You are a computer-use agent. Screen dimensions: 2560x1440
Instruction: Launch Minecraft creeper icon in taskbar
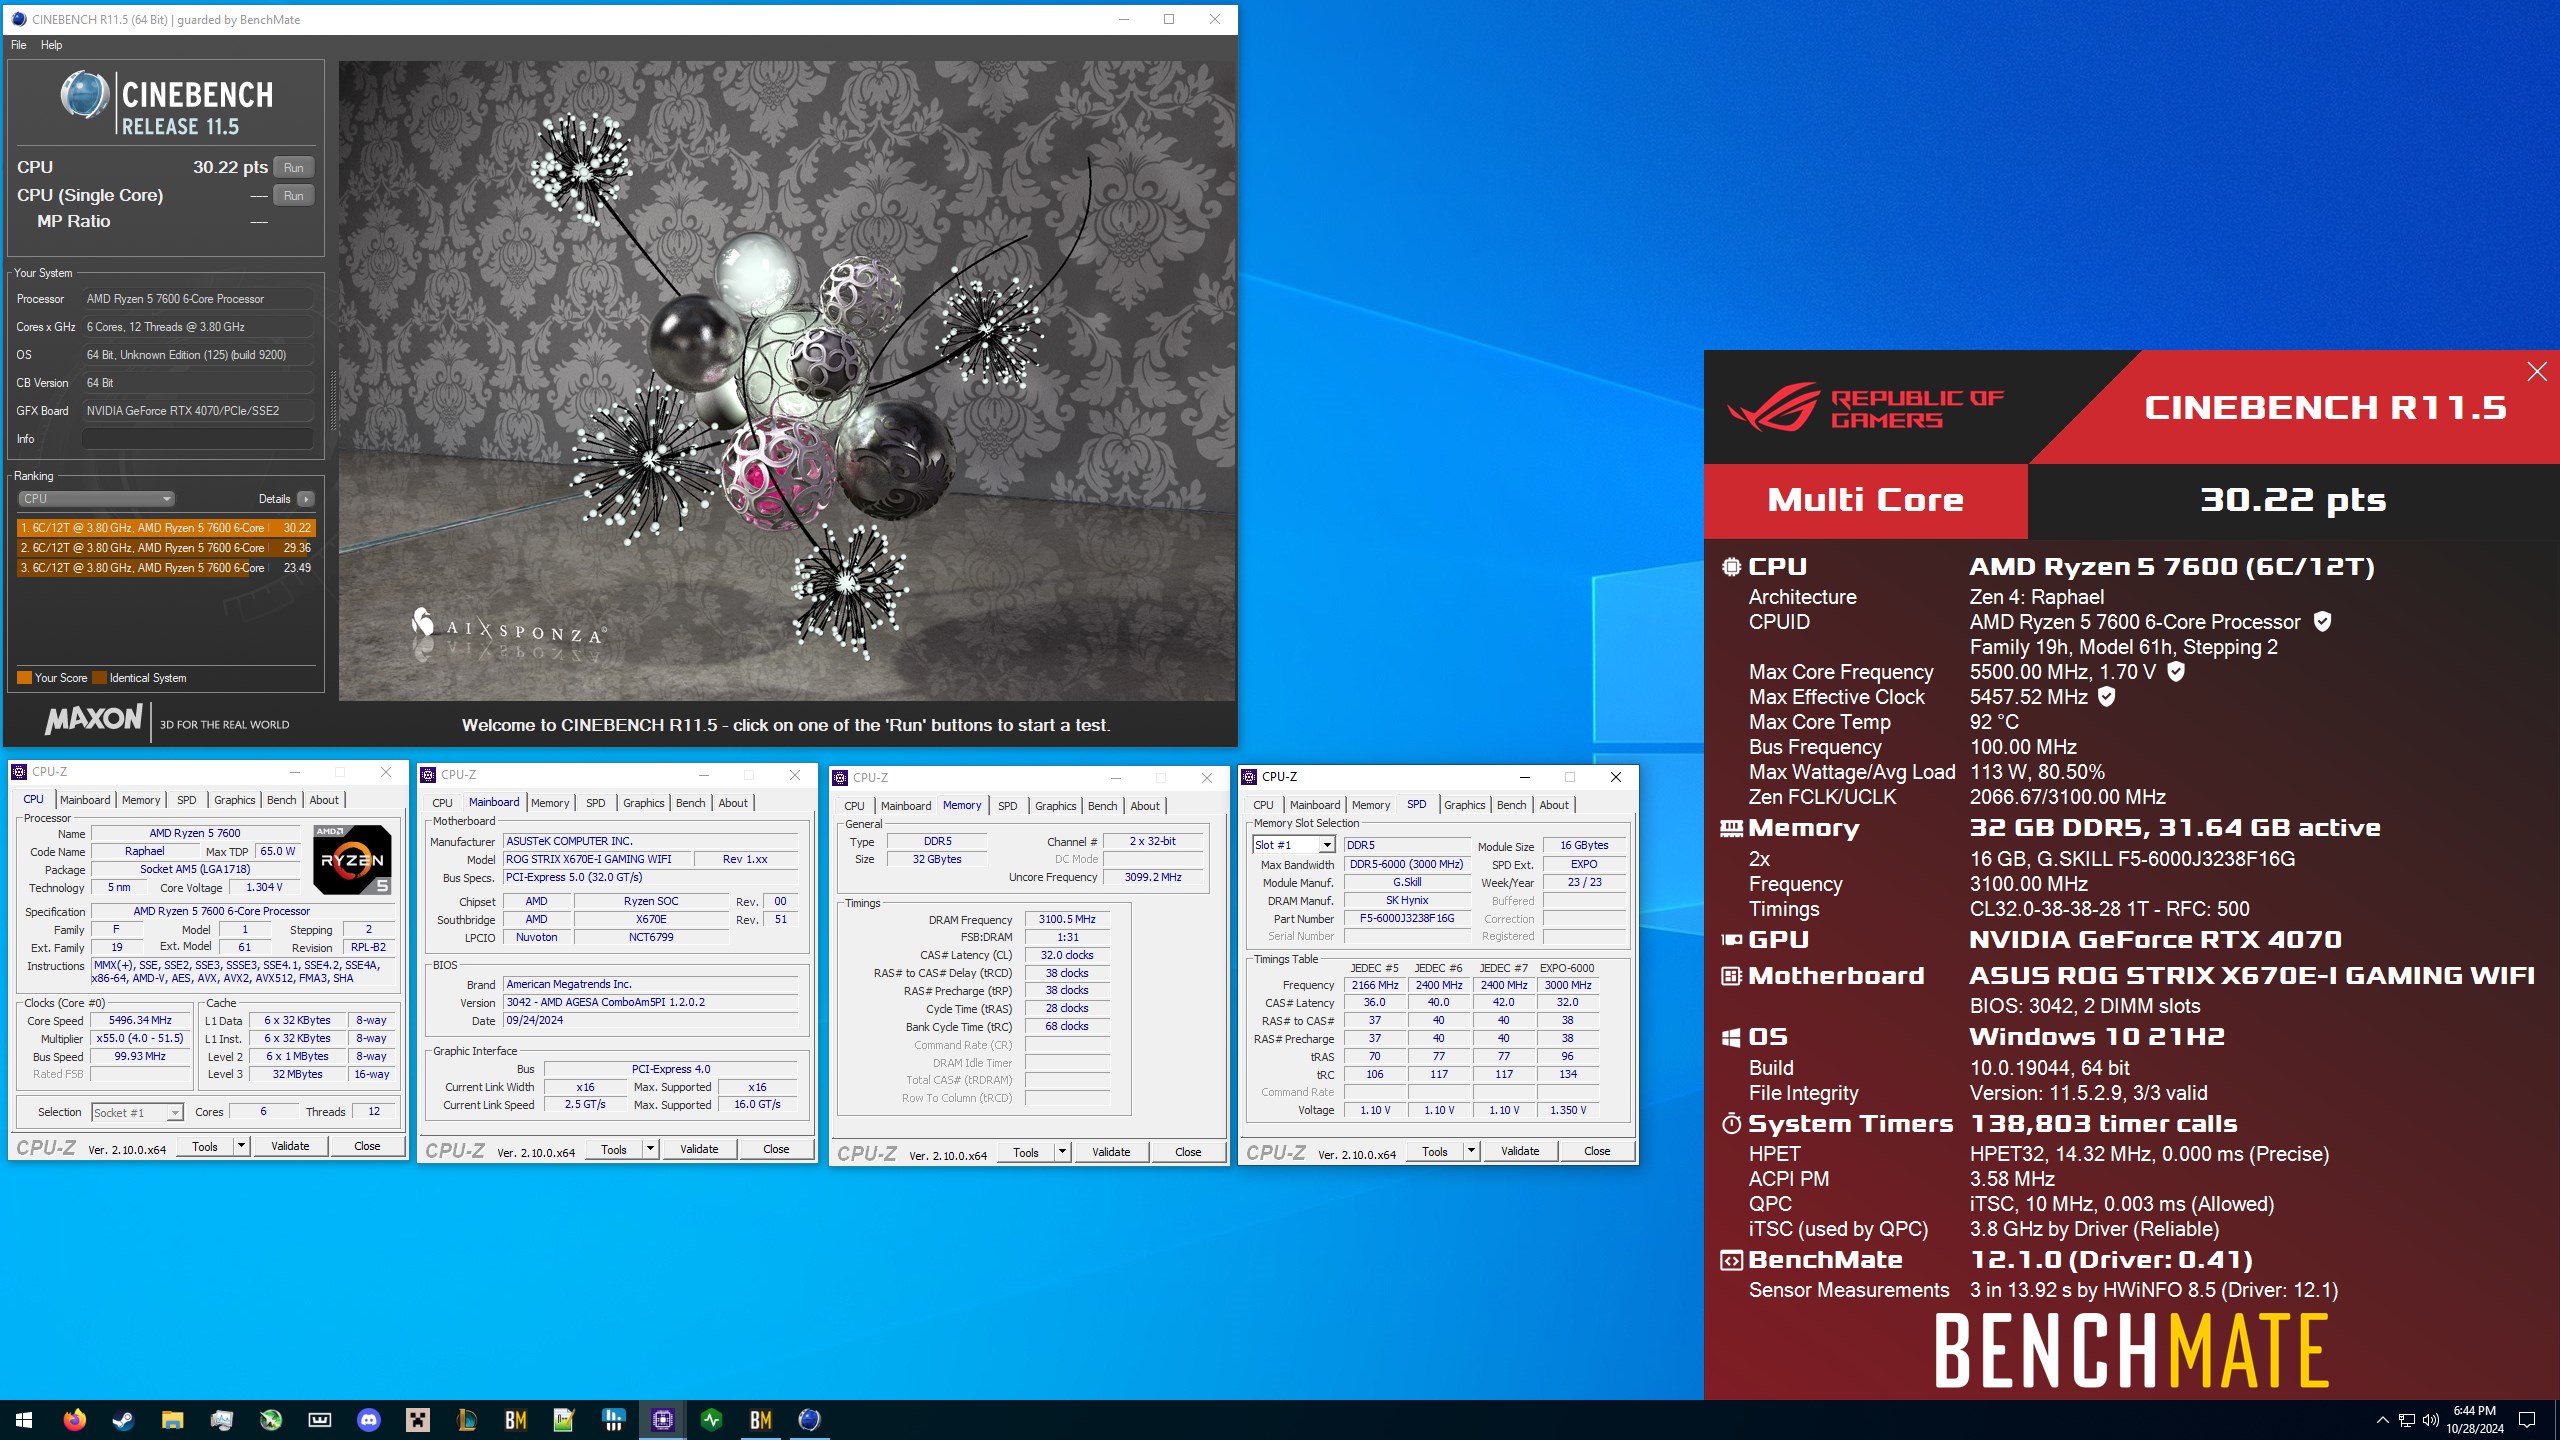click(417, 1419)
